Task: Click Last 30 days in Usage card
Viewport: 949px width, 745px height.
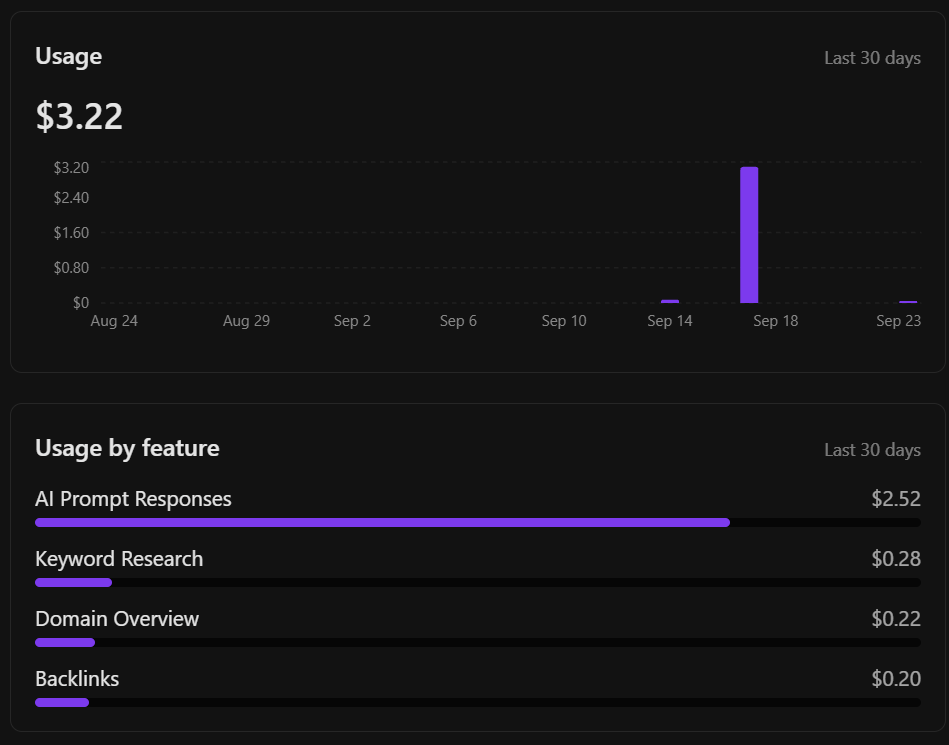Action: [x=872, y=58]
